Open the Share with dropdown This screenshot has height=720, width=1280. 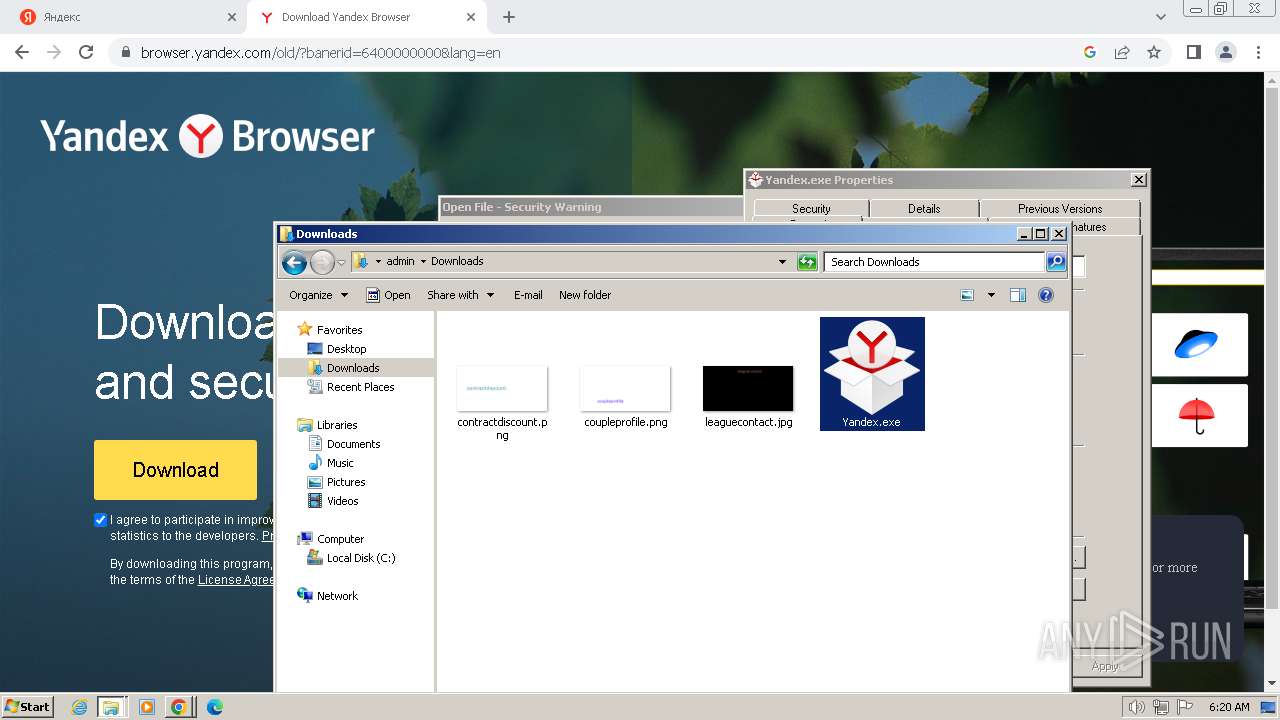pyautogui.click(x=460, y=295)
